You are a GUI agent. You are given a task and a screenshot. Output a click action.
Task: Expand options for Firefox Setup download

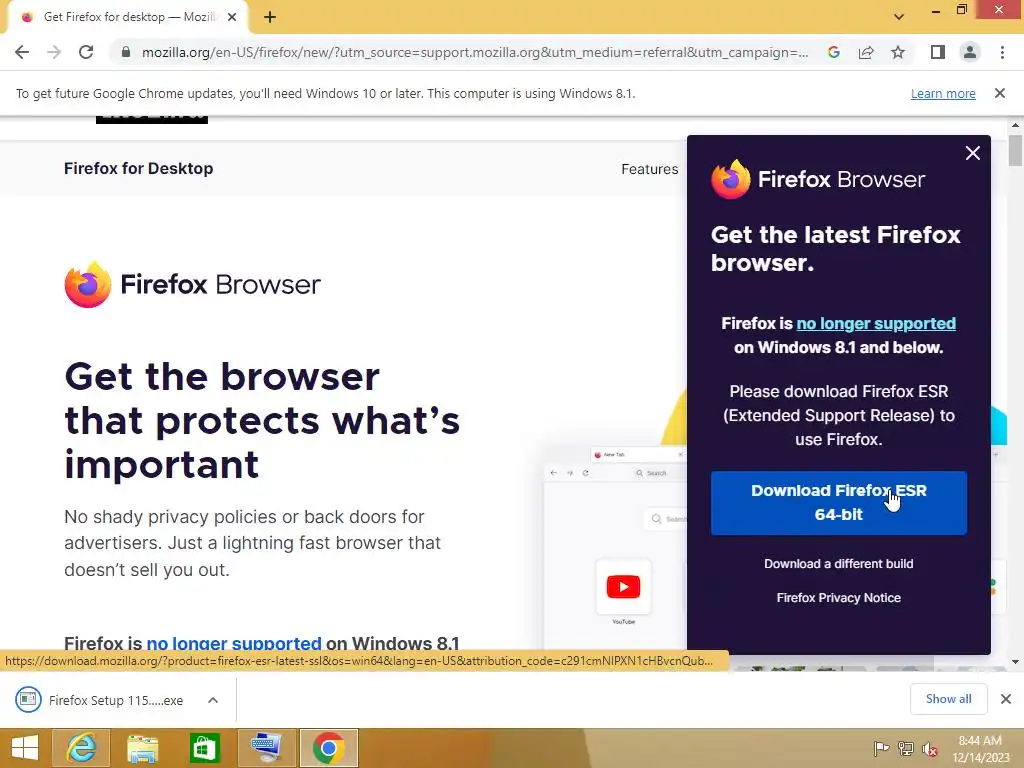point(213,700)
